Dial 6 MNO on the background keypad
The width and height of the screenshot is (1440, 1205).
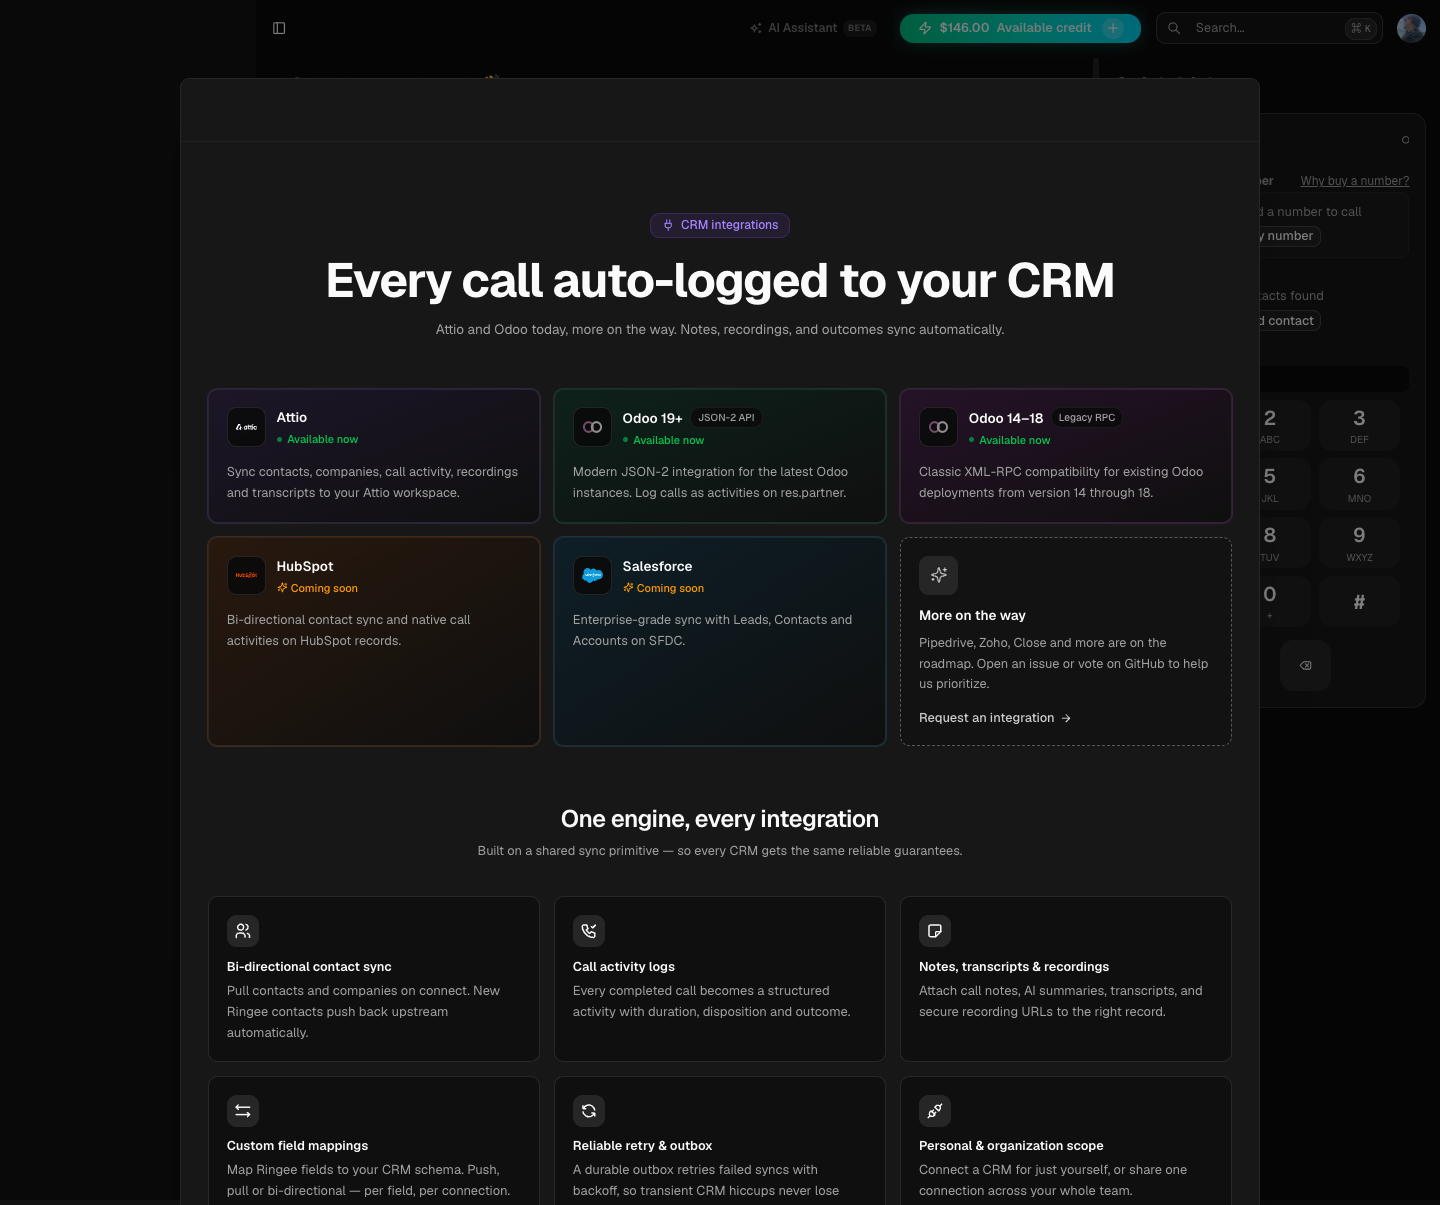coord(1359,484)
